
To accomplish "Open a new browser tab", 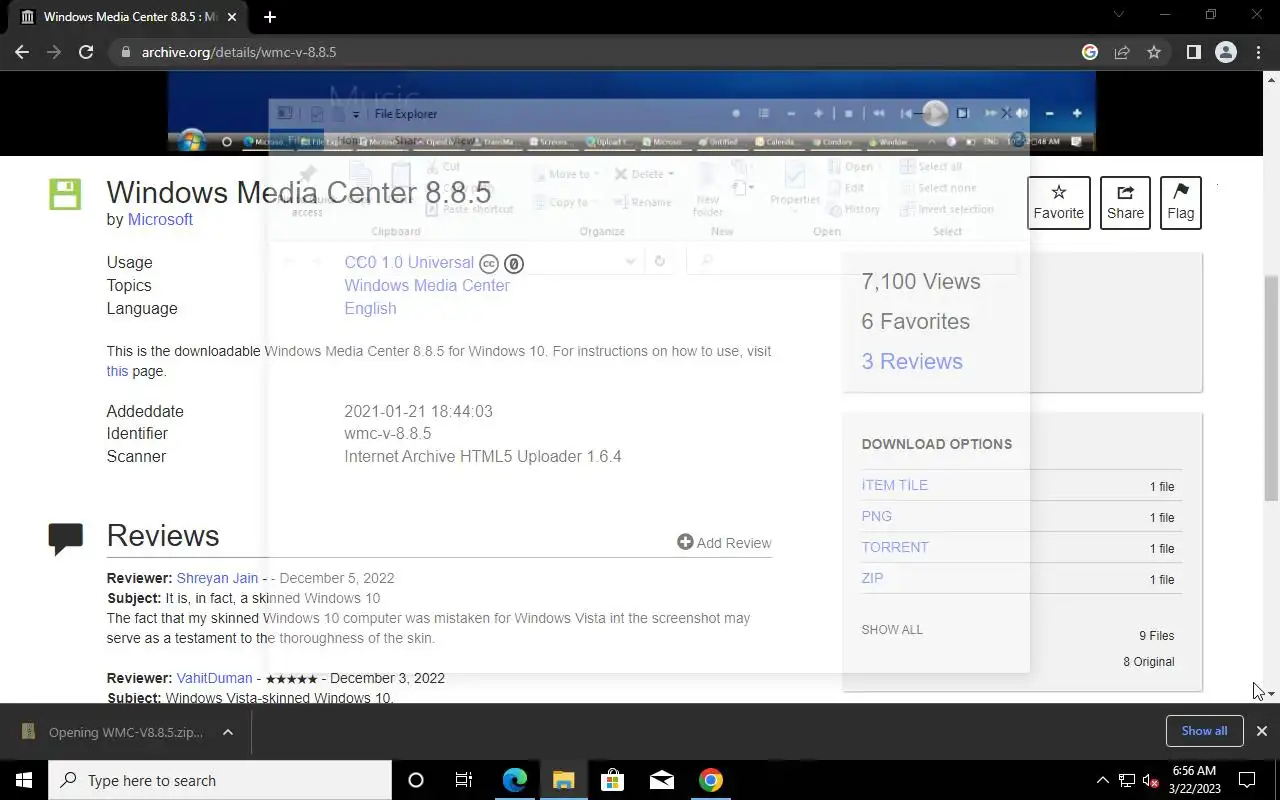I will coord(270,16).
